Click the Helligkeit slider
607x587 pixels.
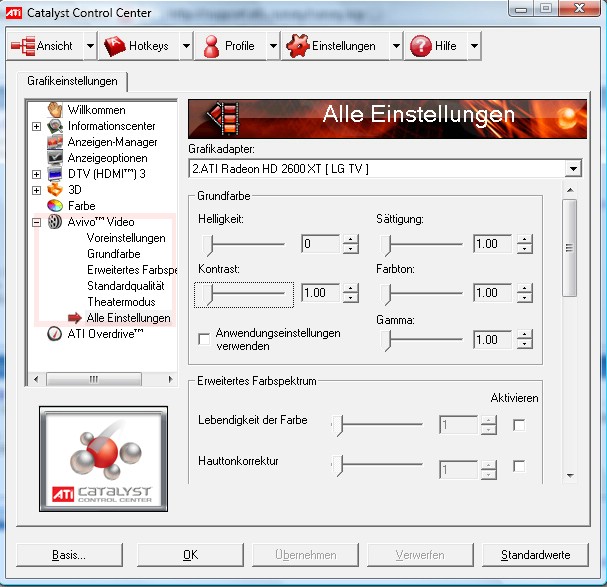[x=244, y=245]
